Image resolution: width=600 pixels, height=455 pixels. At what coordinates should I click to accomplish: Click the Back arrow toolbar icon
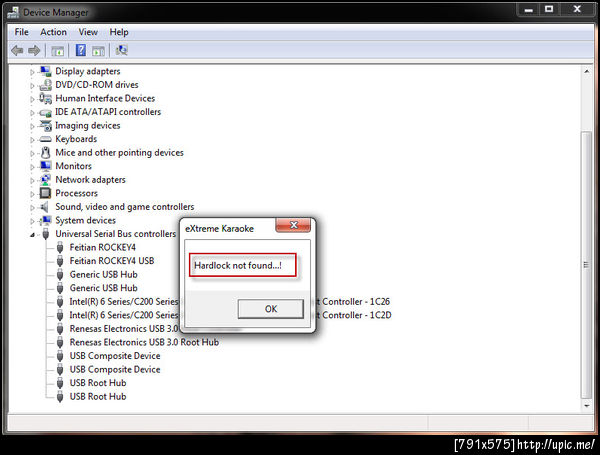(17, 50)
